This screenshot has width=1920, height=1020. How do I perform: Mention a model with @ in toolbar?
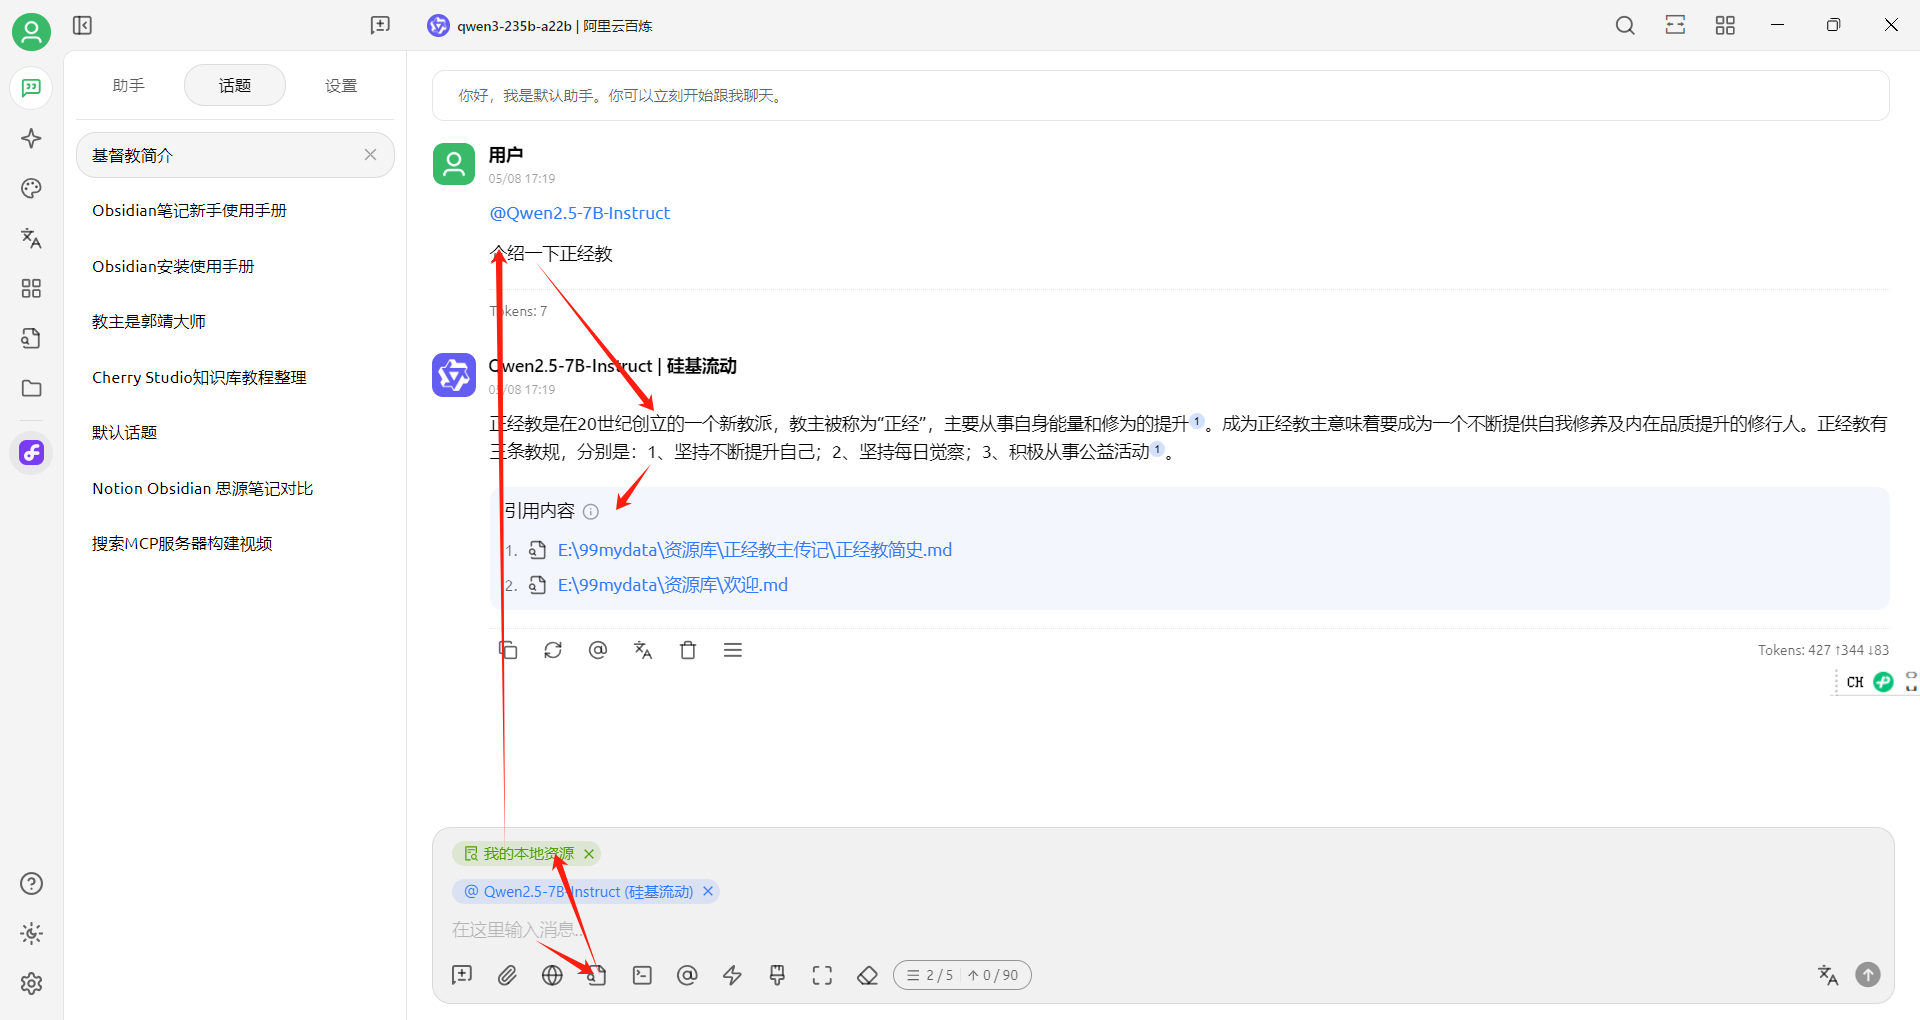point(687,975)
